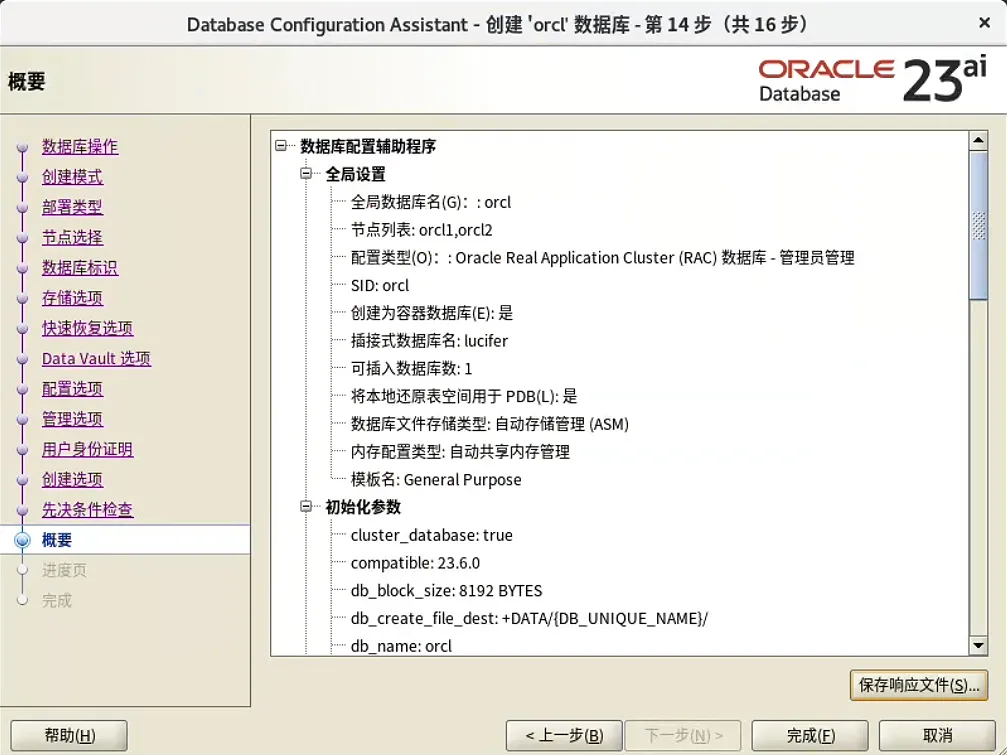The width and height of the screenshot is (1007, 755).
Task: Click the scrollbar up arrow
Action: point(979,139)
